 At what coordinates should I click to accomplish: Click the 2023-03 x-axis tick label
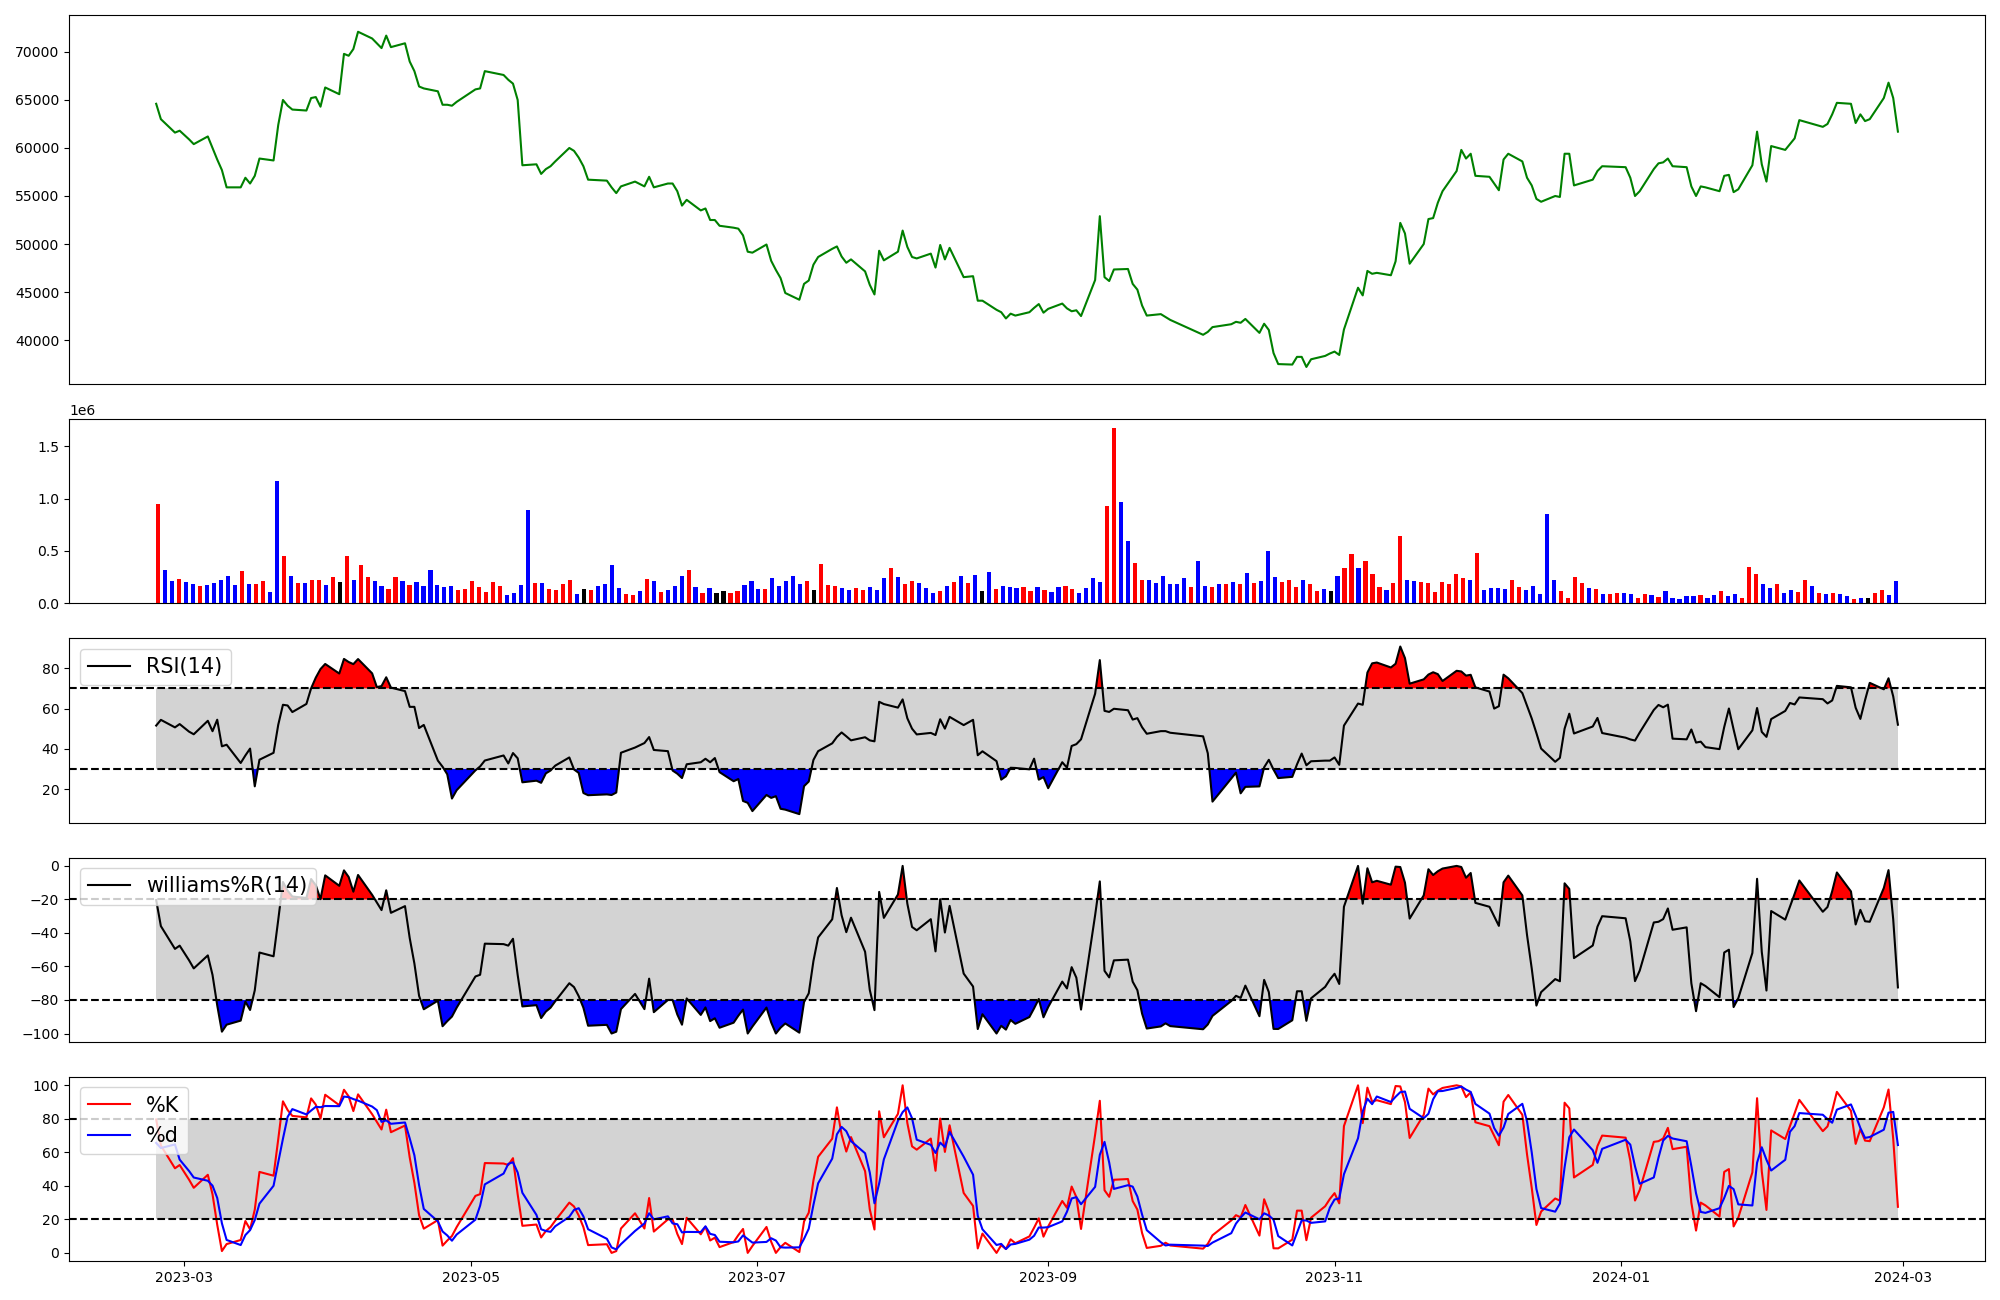pyautogui.click(x=184, y=1277)
